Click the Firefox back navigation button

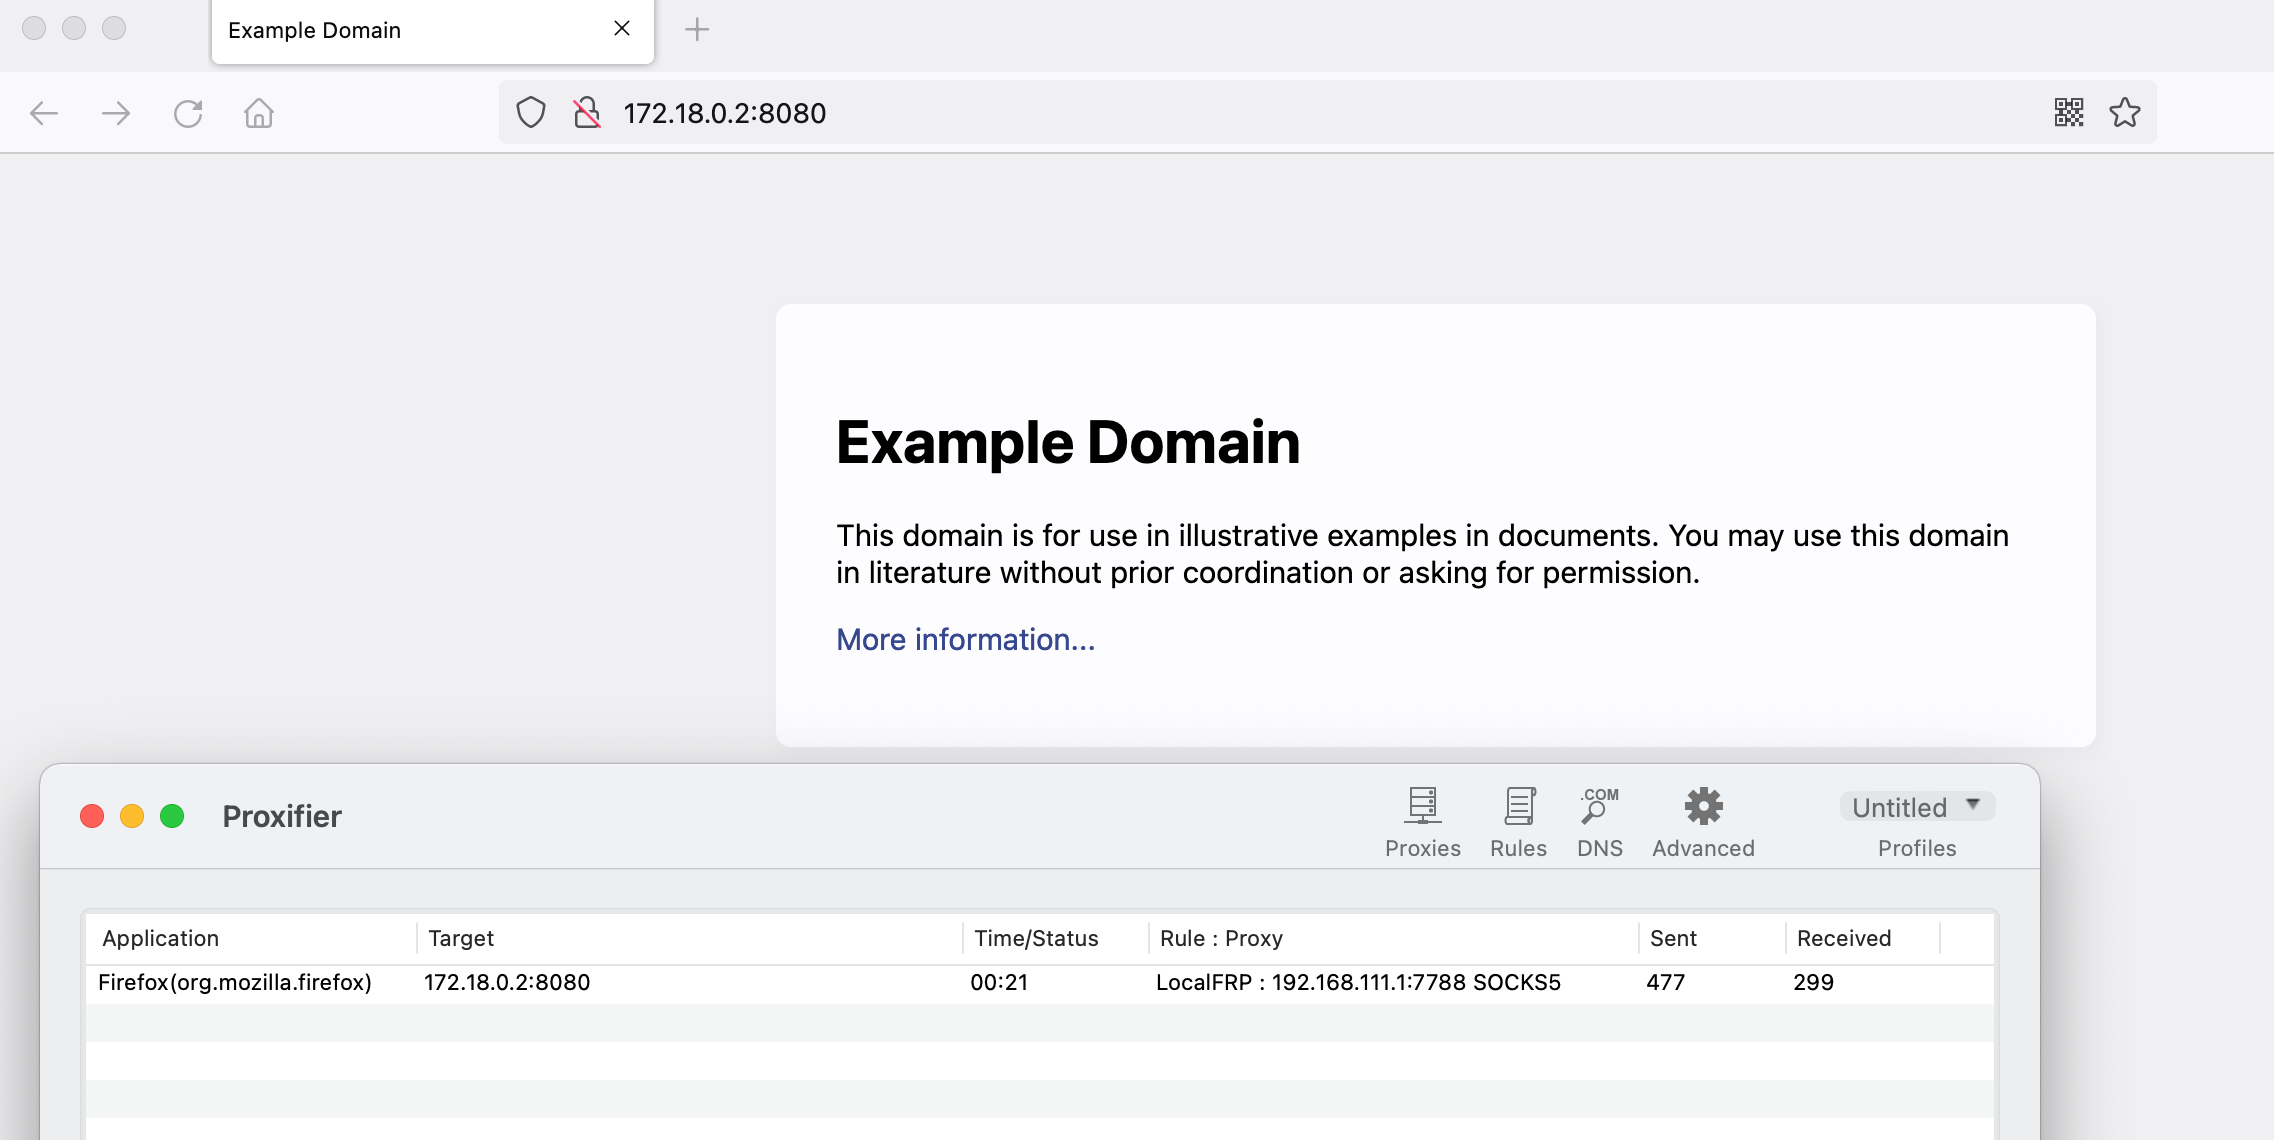pyautogui.click(x=44, y=112)
